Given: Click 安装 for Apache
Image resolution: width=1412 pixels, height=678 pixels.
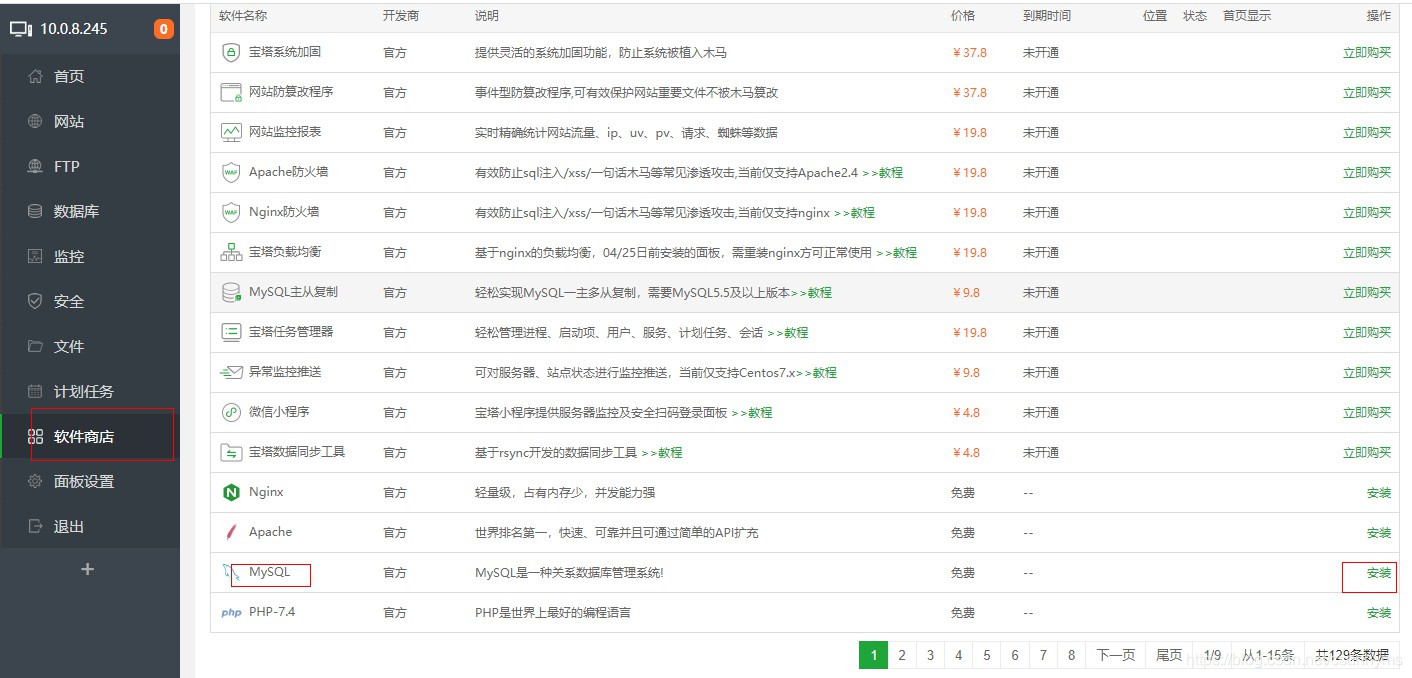Looking at the screenshot, I should 1379,532.
